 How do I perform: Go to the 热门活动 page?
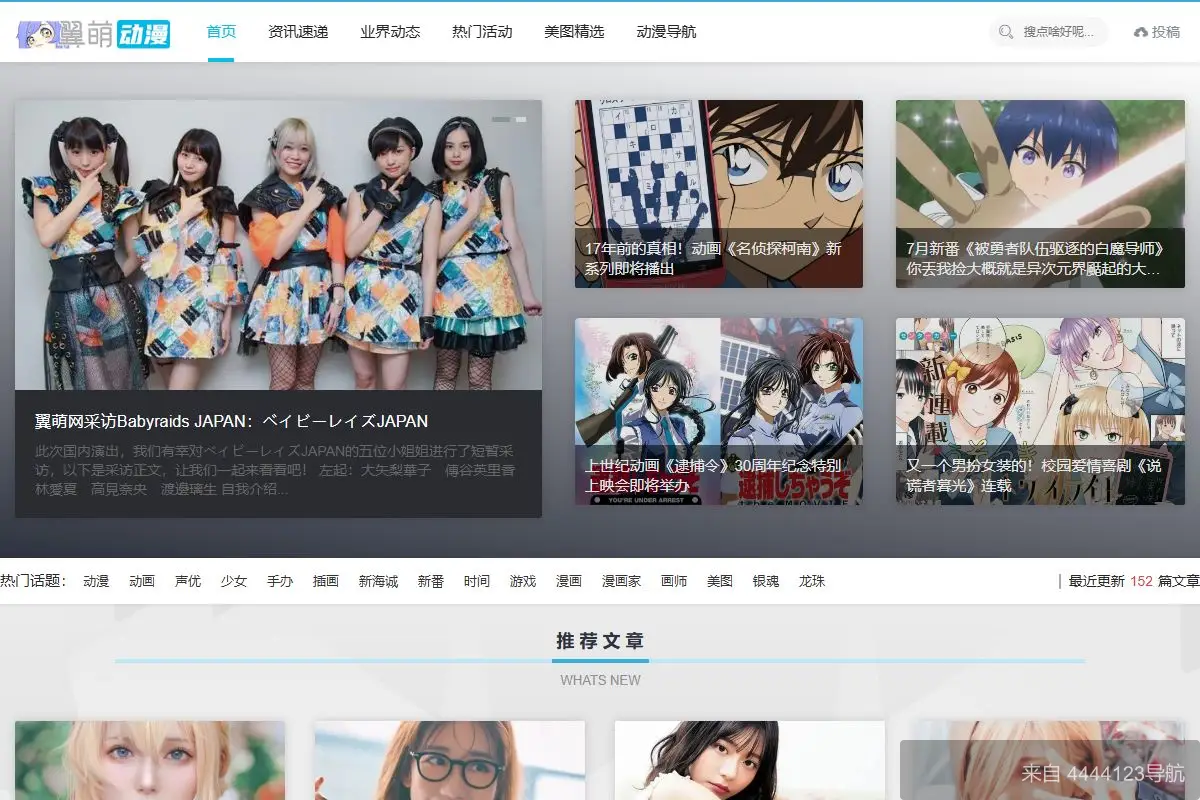480,31
